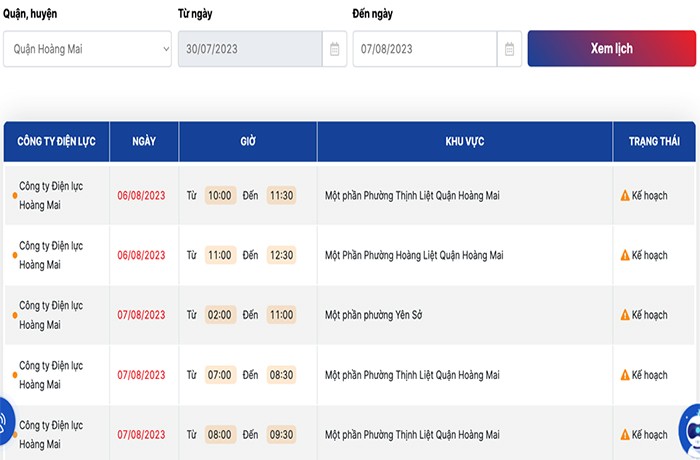Viewport: 700px width, 460px height.
Task: Click warning icon in Yên Sở row
Action: point(625,315)
